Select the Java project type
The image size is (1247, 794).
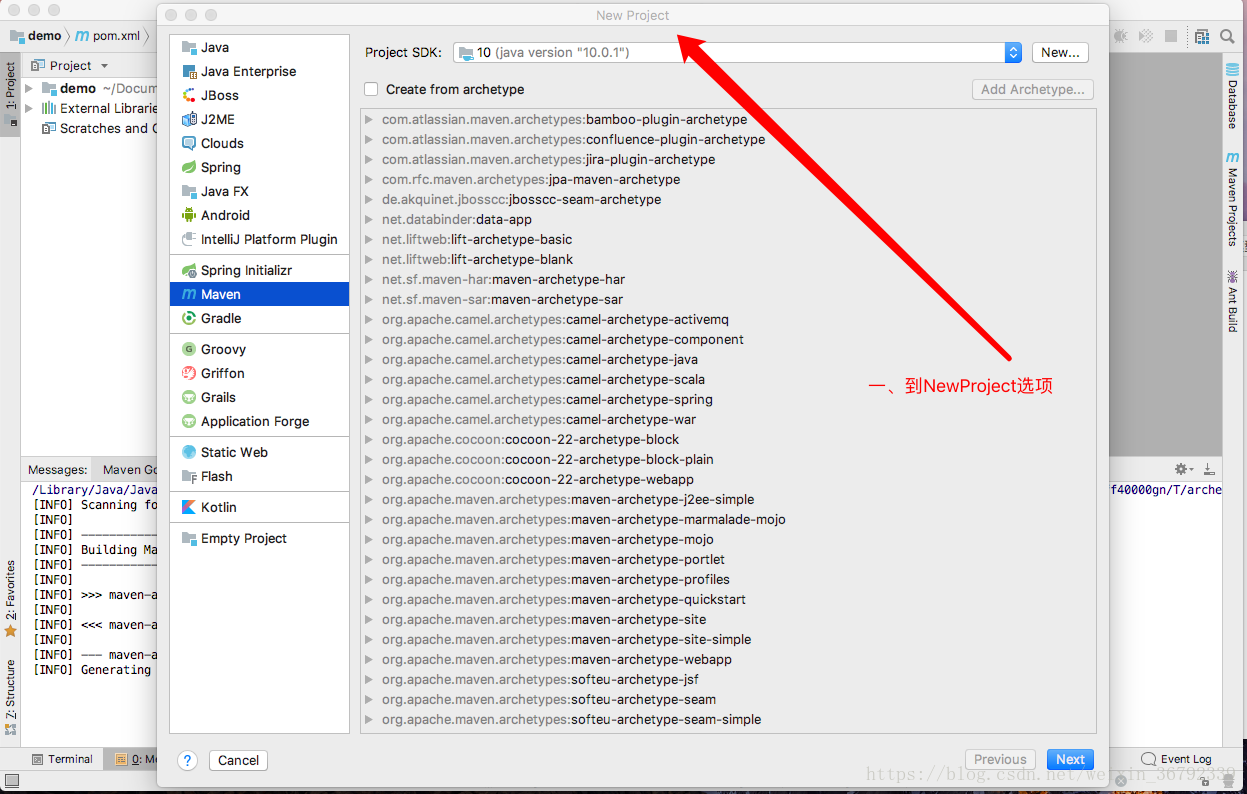point(259,47)
